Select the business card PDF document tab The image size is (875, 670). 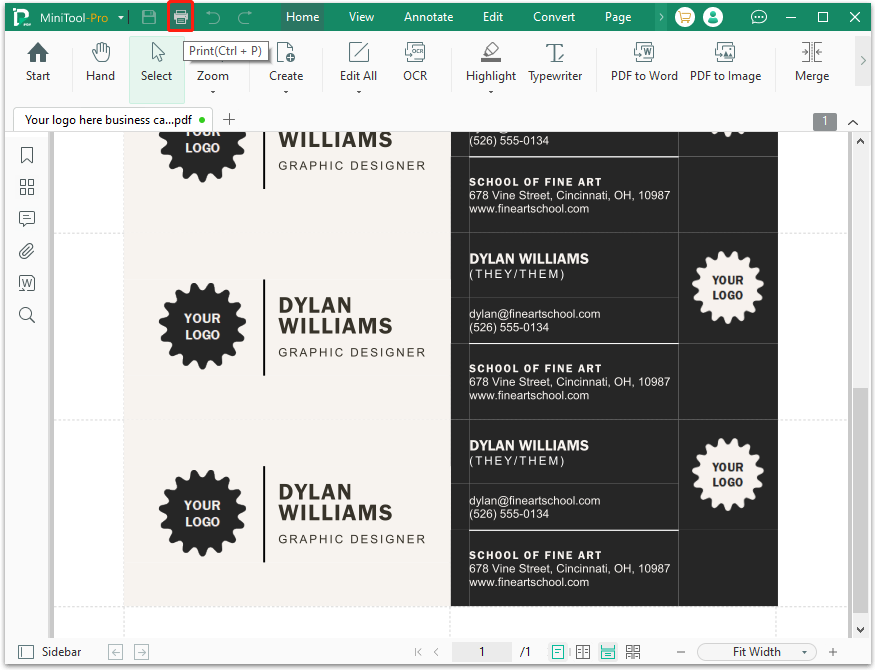pos(112,119)
